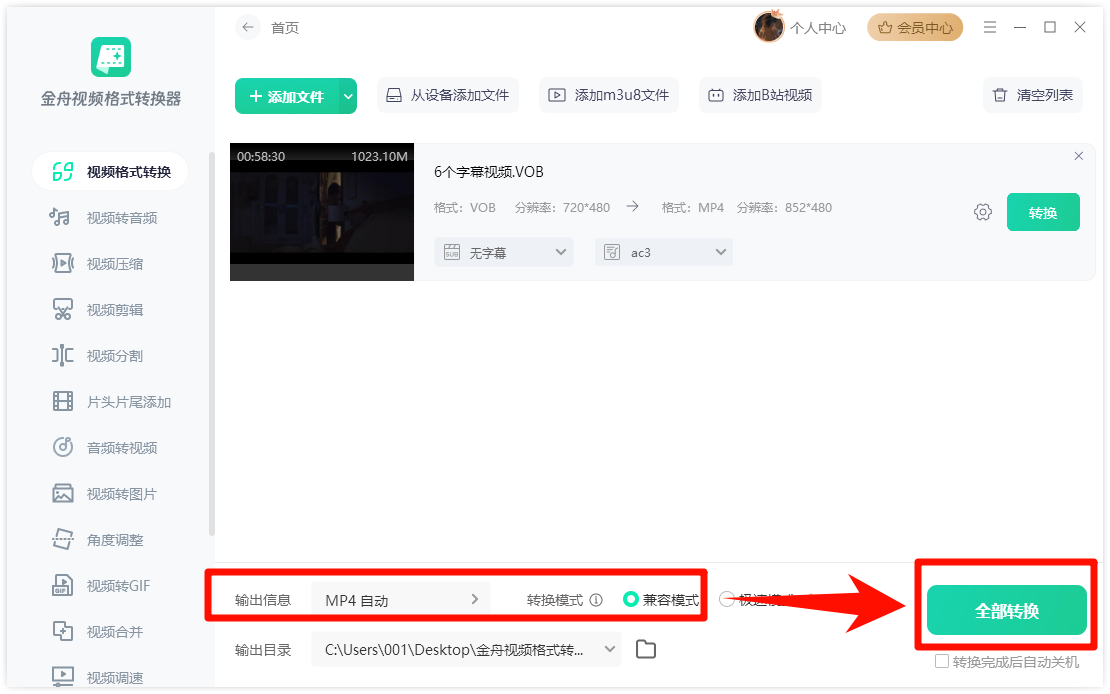1110x694 pixels.
Task: Close the converter window
Action: [1080, 27]
